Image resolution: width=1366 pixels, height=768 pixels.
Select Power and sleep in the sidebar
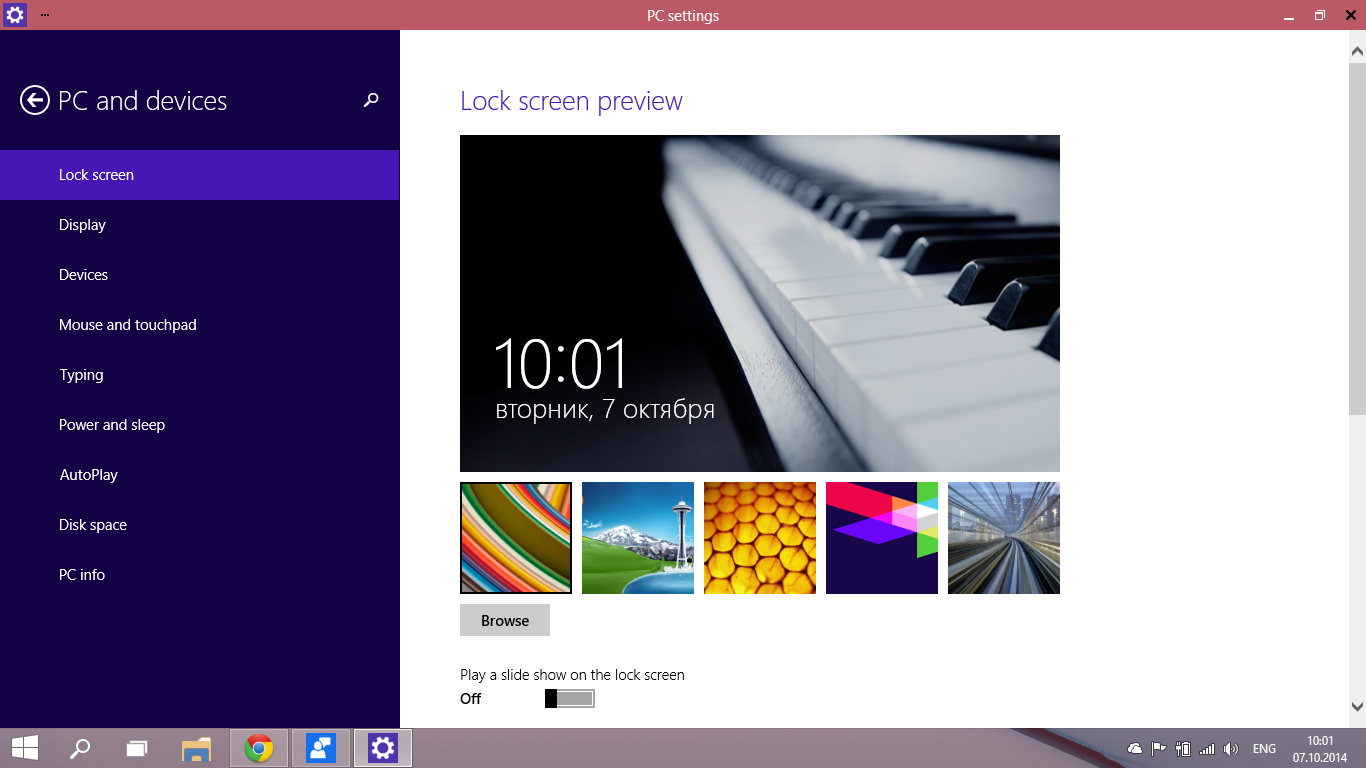tap(112, 425)
